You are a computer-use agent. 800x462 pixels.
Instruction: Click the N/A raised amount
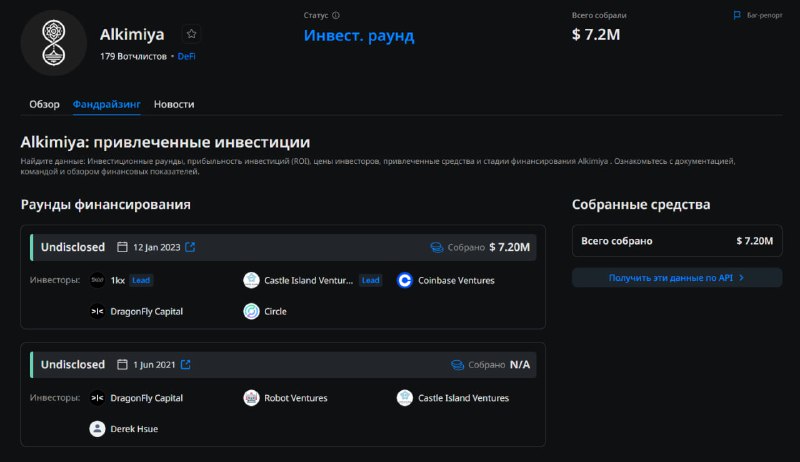click(520, 365)
